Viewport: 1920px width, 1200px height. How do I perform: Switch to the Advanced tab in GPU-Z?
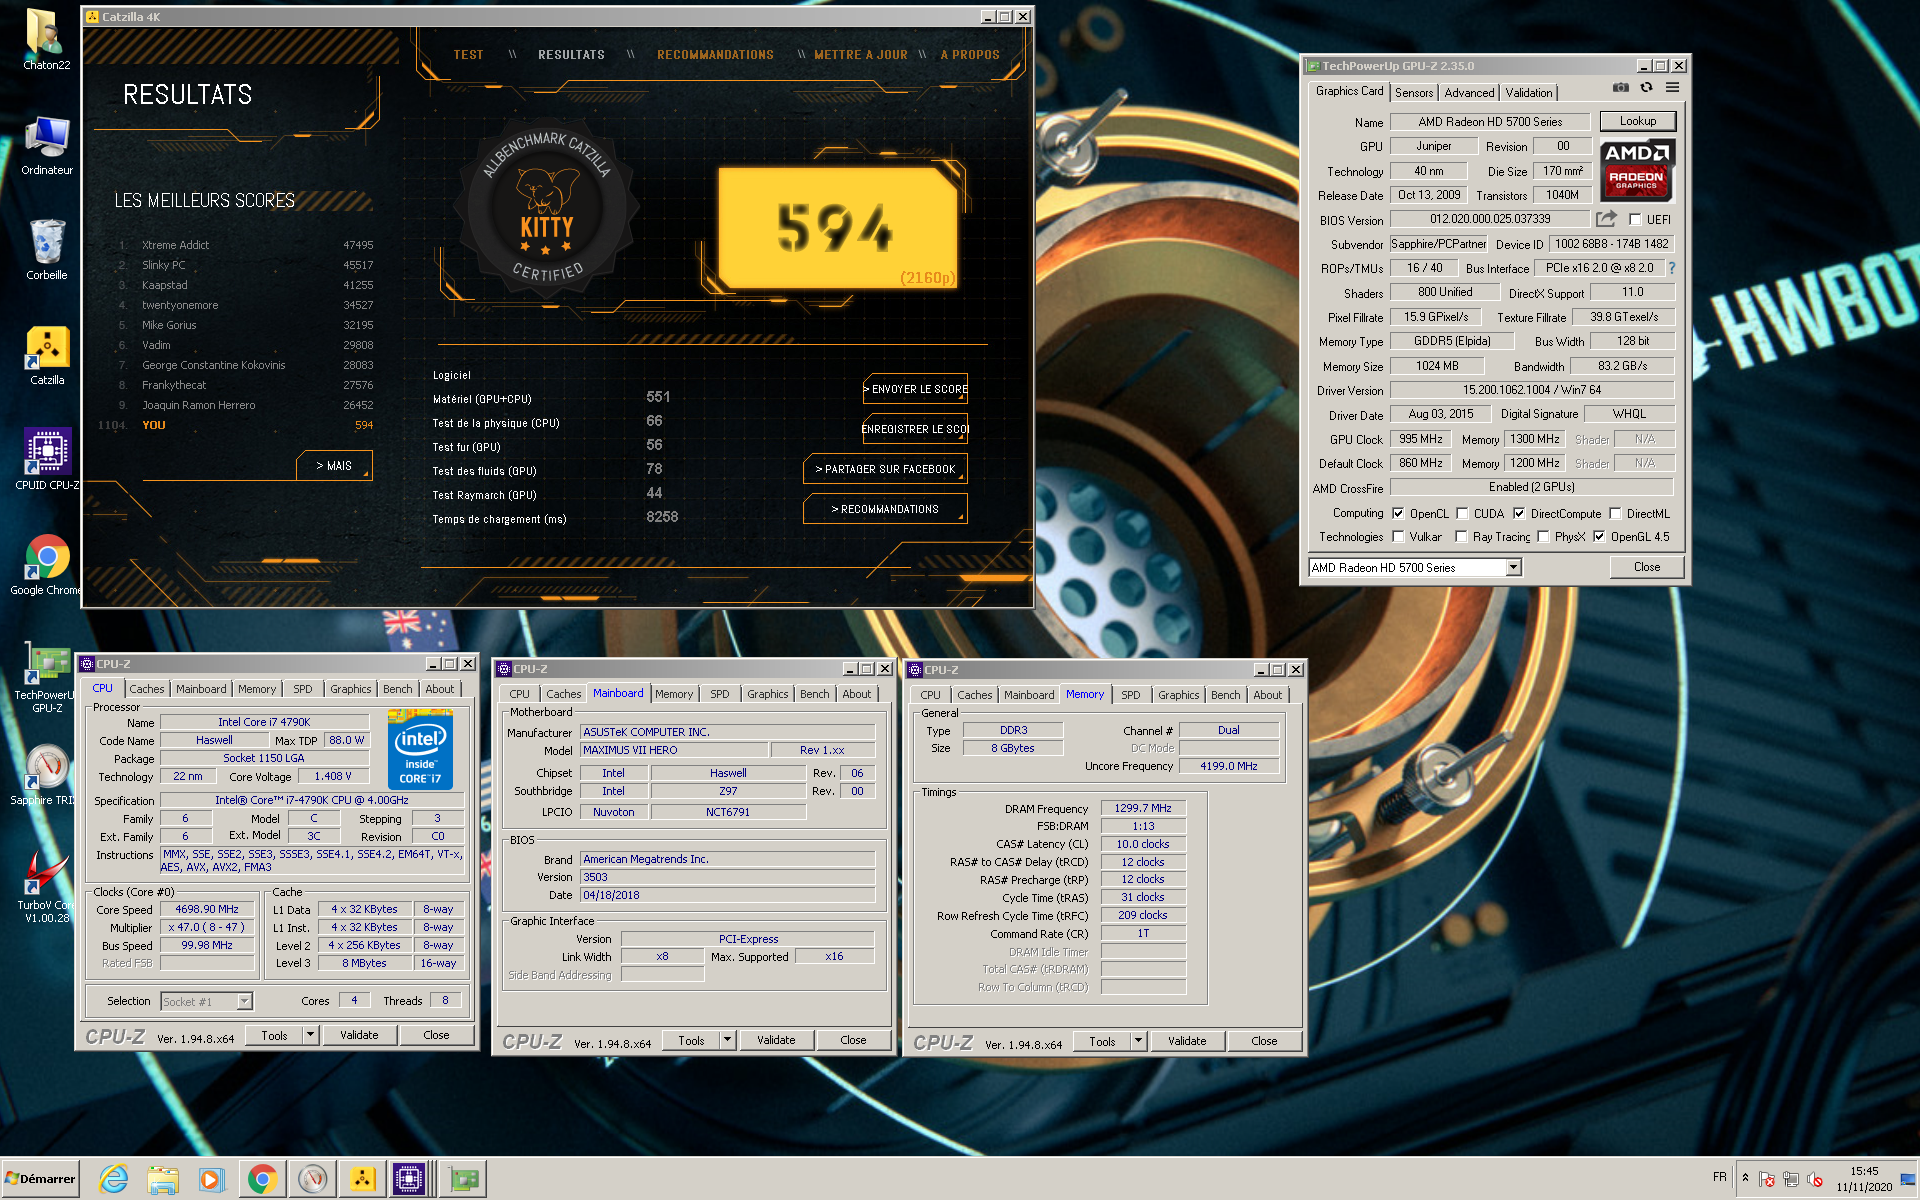1469,93
